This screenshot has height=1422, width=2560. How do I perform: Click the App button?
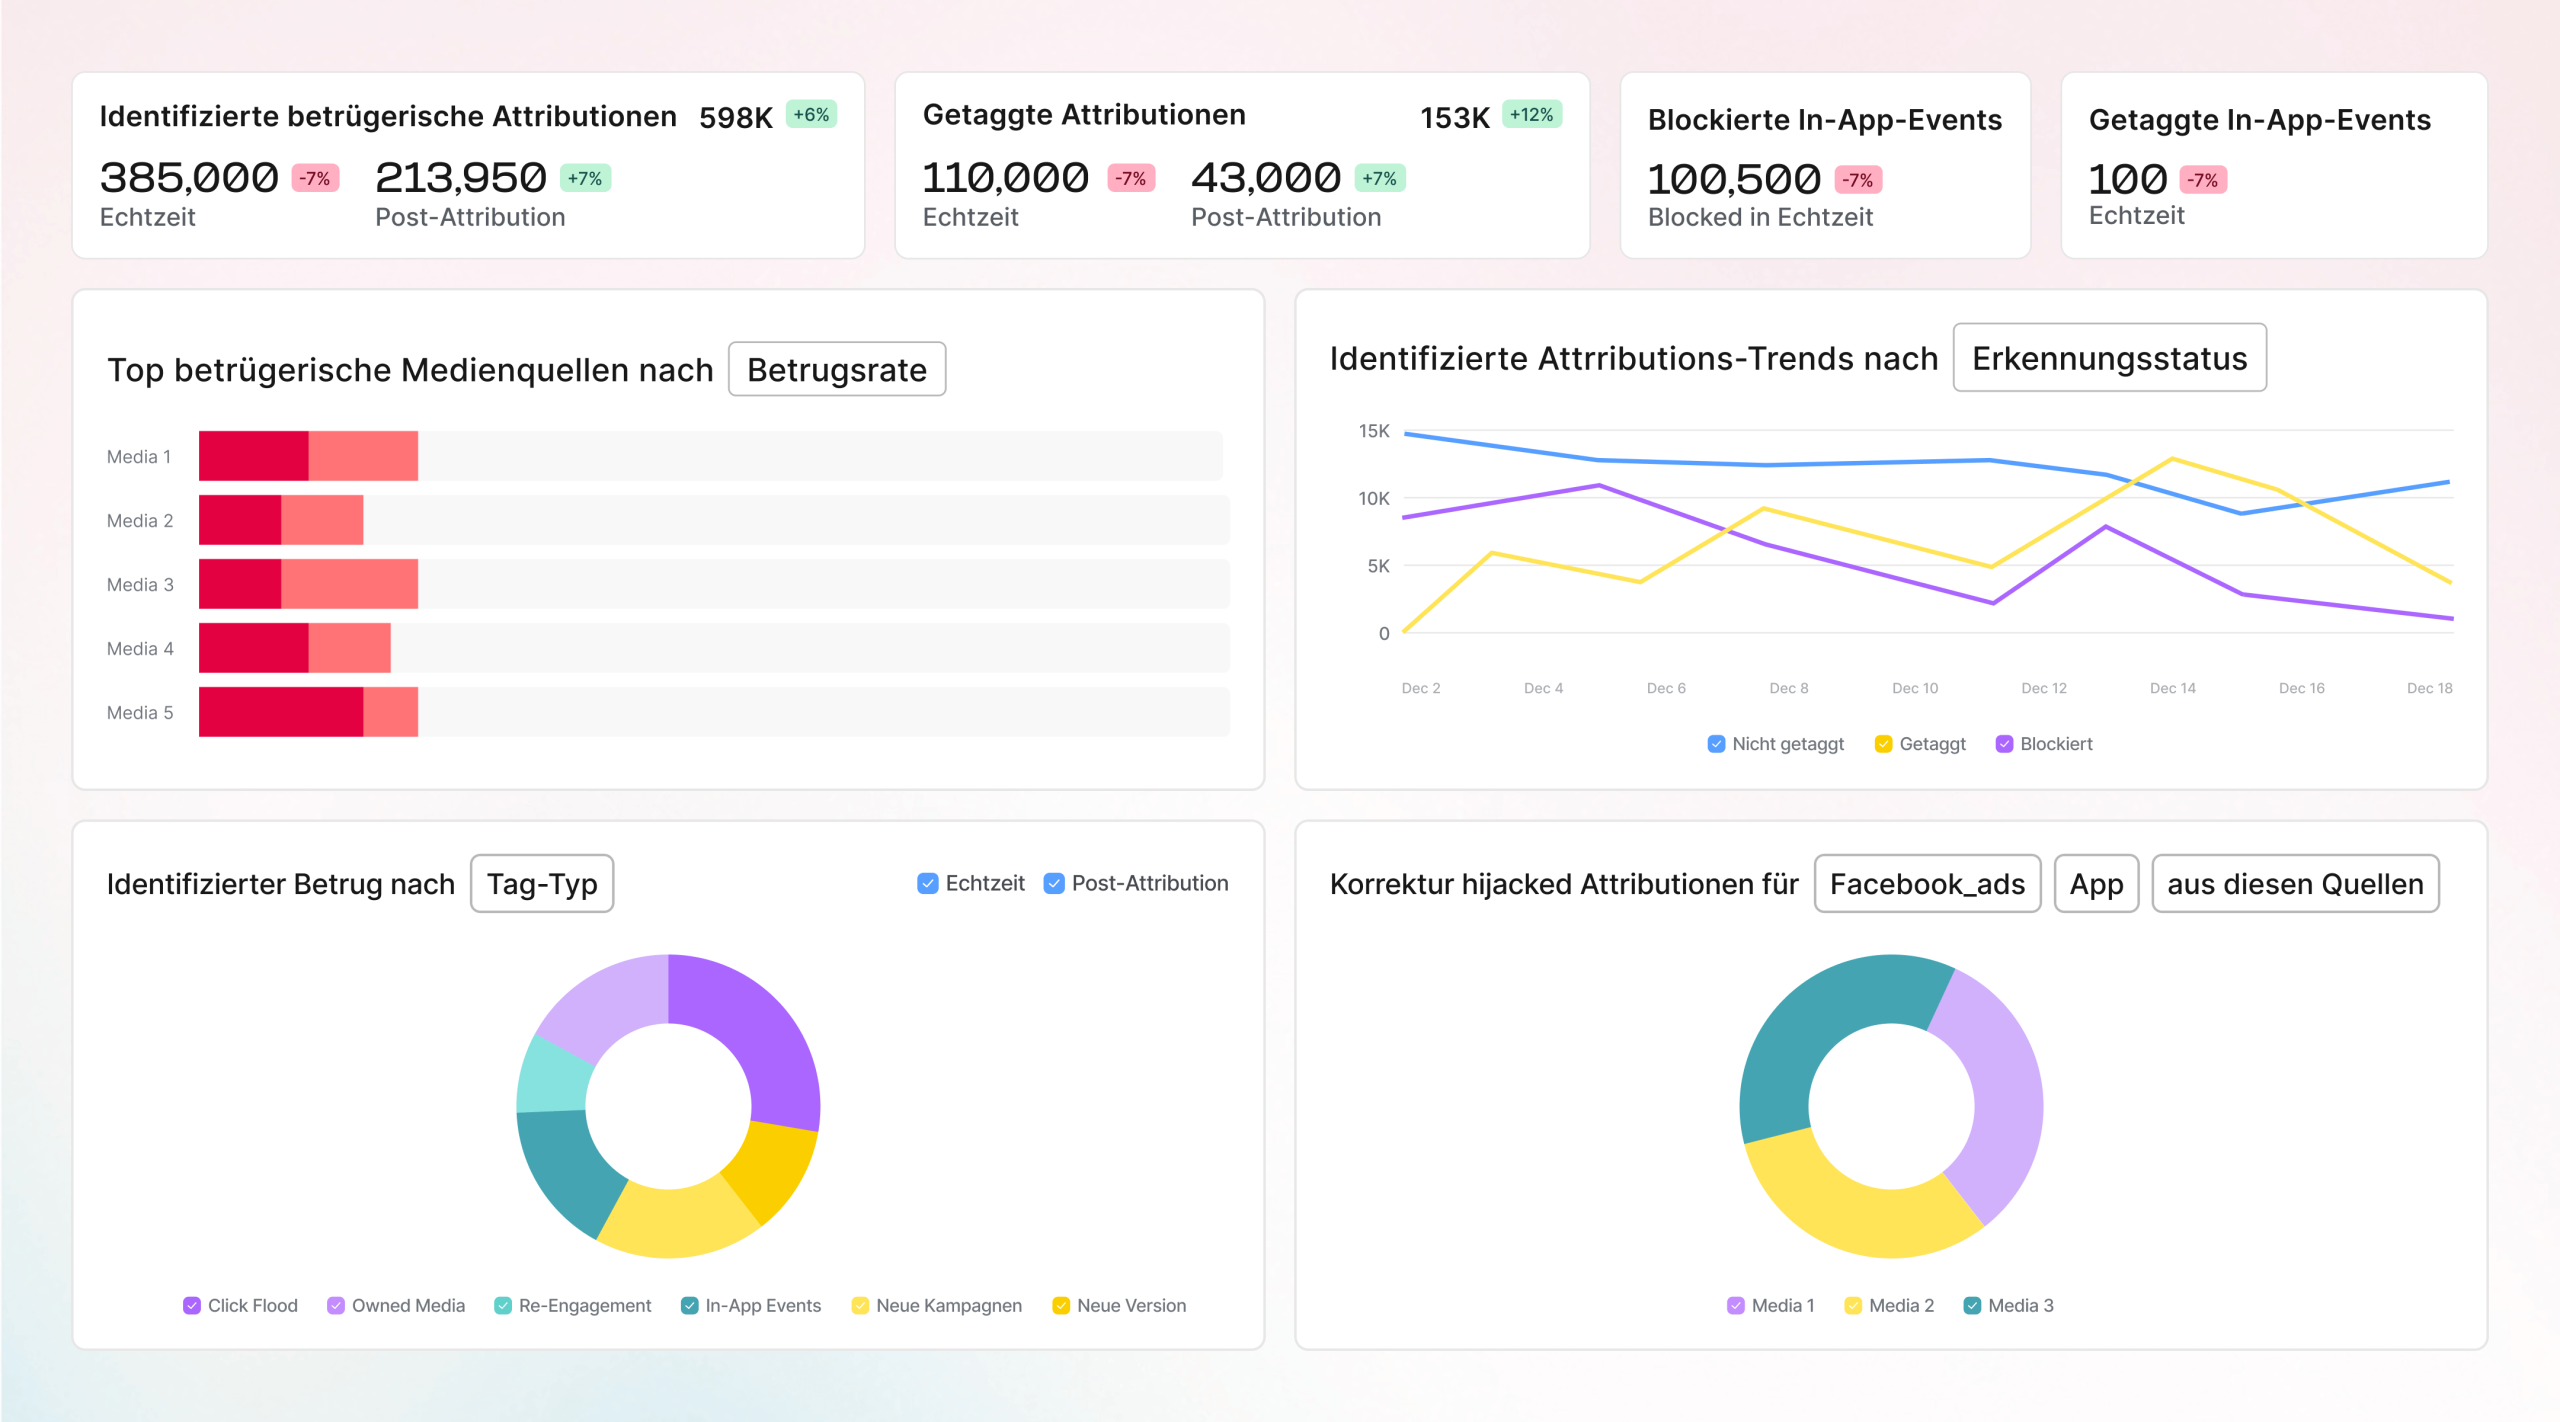tap(2096, 883)
